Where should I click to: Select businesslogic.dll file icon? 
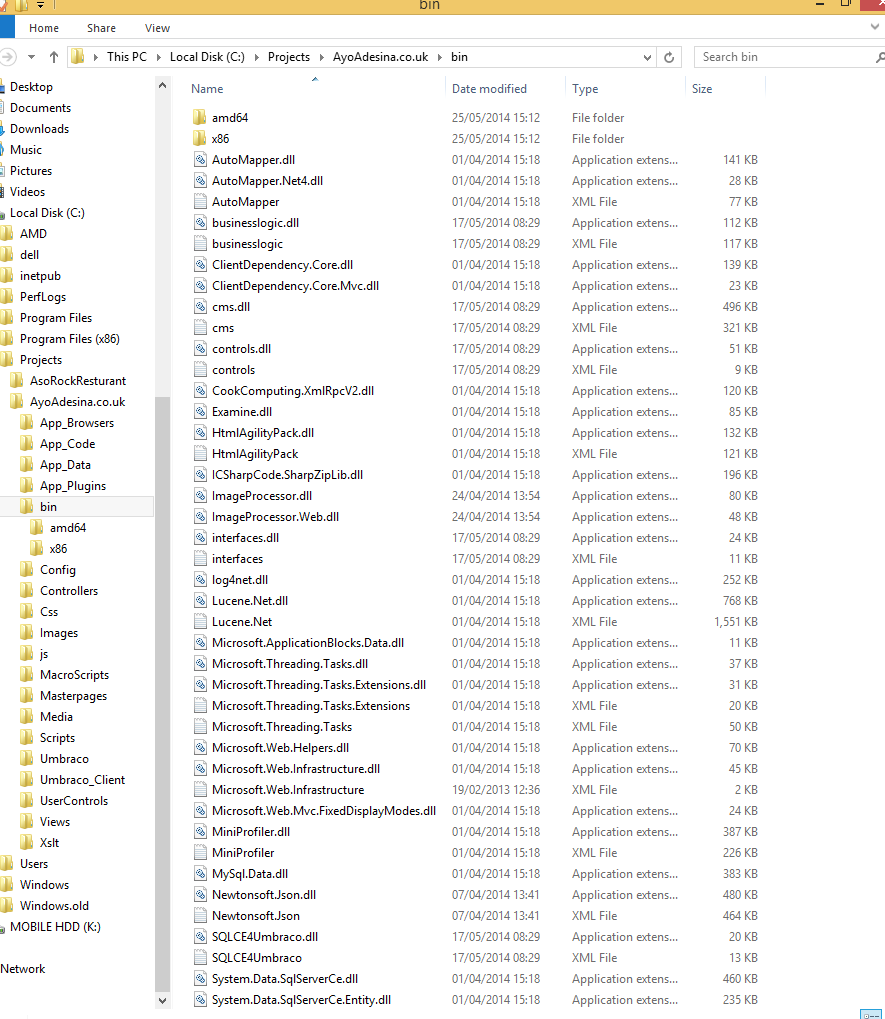click(x=200, y=223)
